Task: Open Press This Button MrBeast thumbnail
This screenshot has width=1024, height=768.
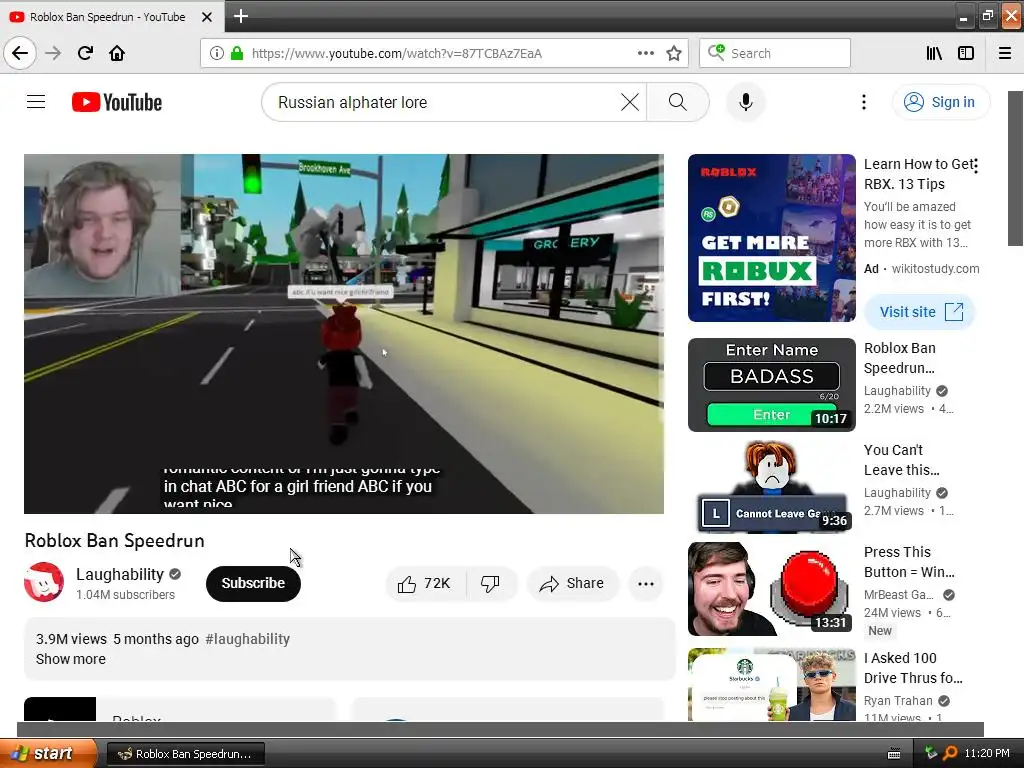Action: [771, 588]
